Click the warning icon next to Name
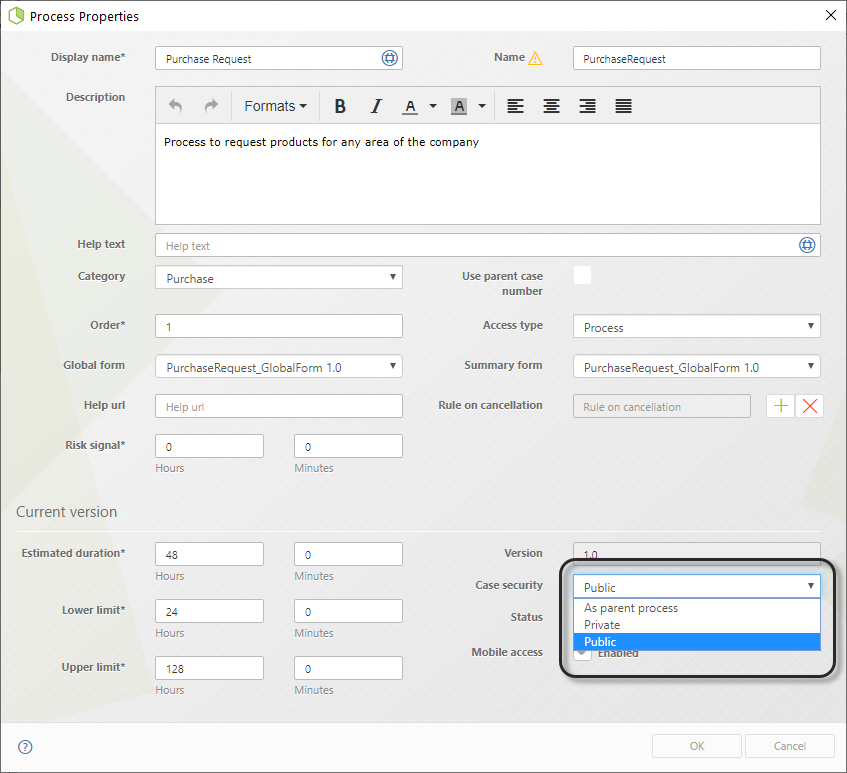The height and width of the screenshot is (773, 847). point(535,58)
